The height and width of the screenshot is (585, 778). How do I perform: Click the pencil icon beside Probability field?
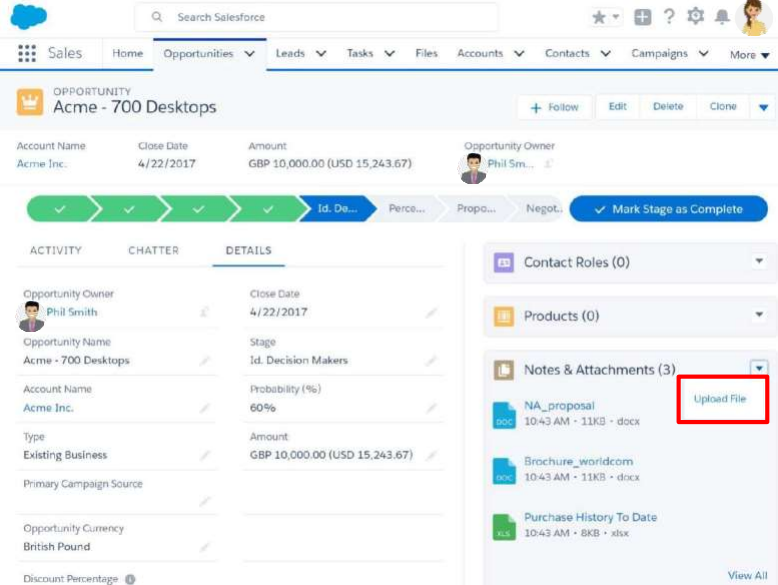(x=431, y=408)
